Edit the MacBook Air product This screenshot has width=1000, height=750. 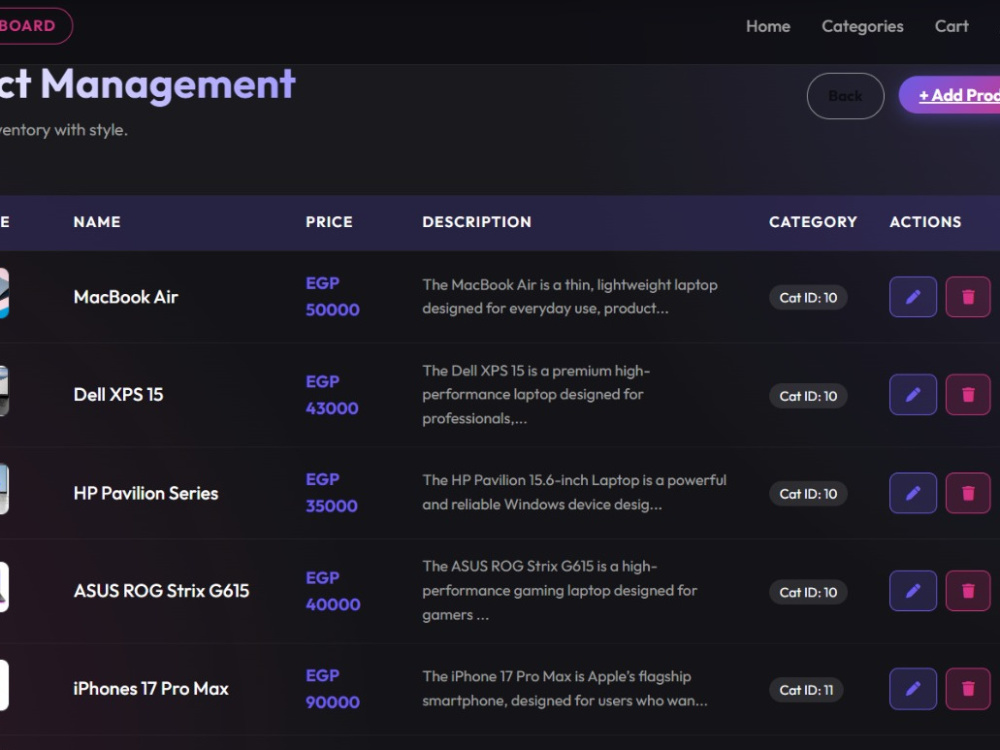913,297
